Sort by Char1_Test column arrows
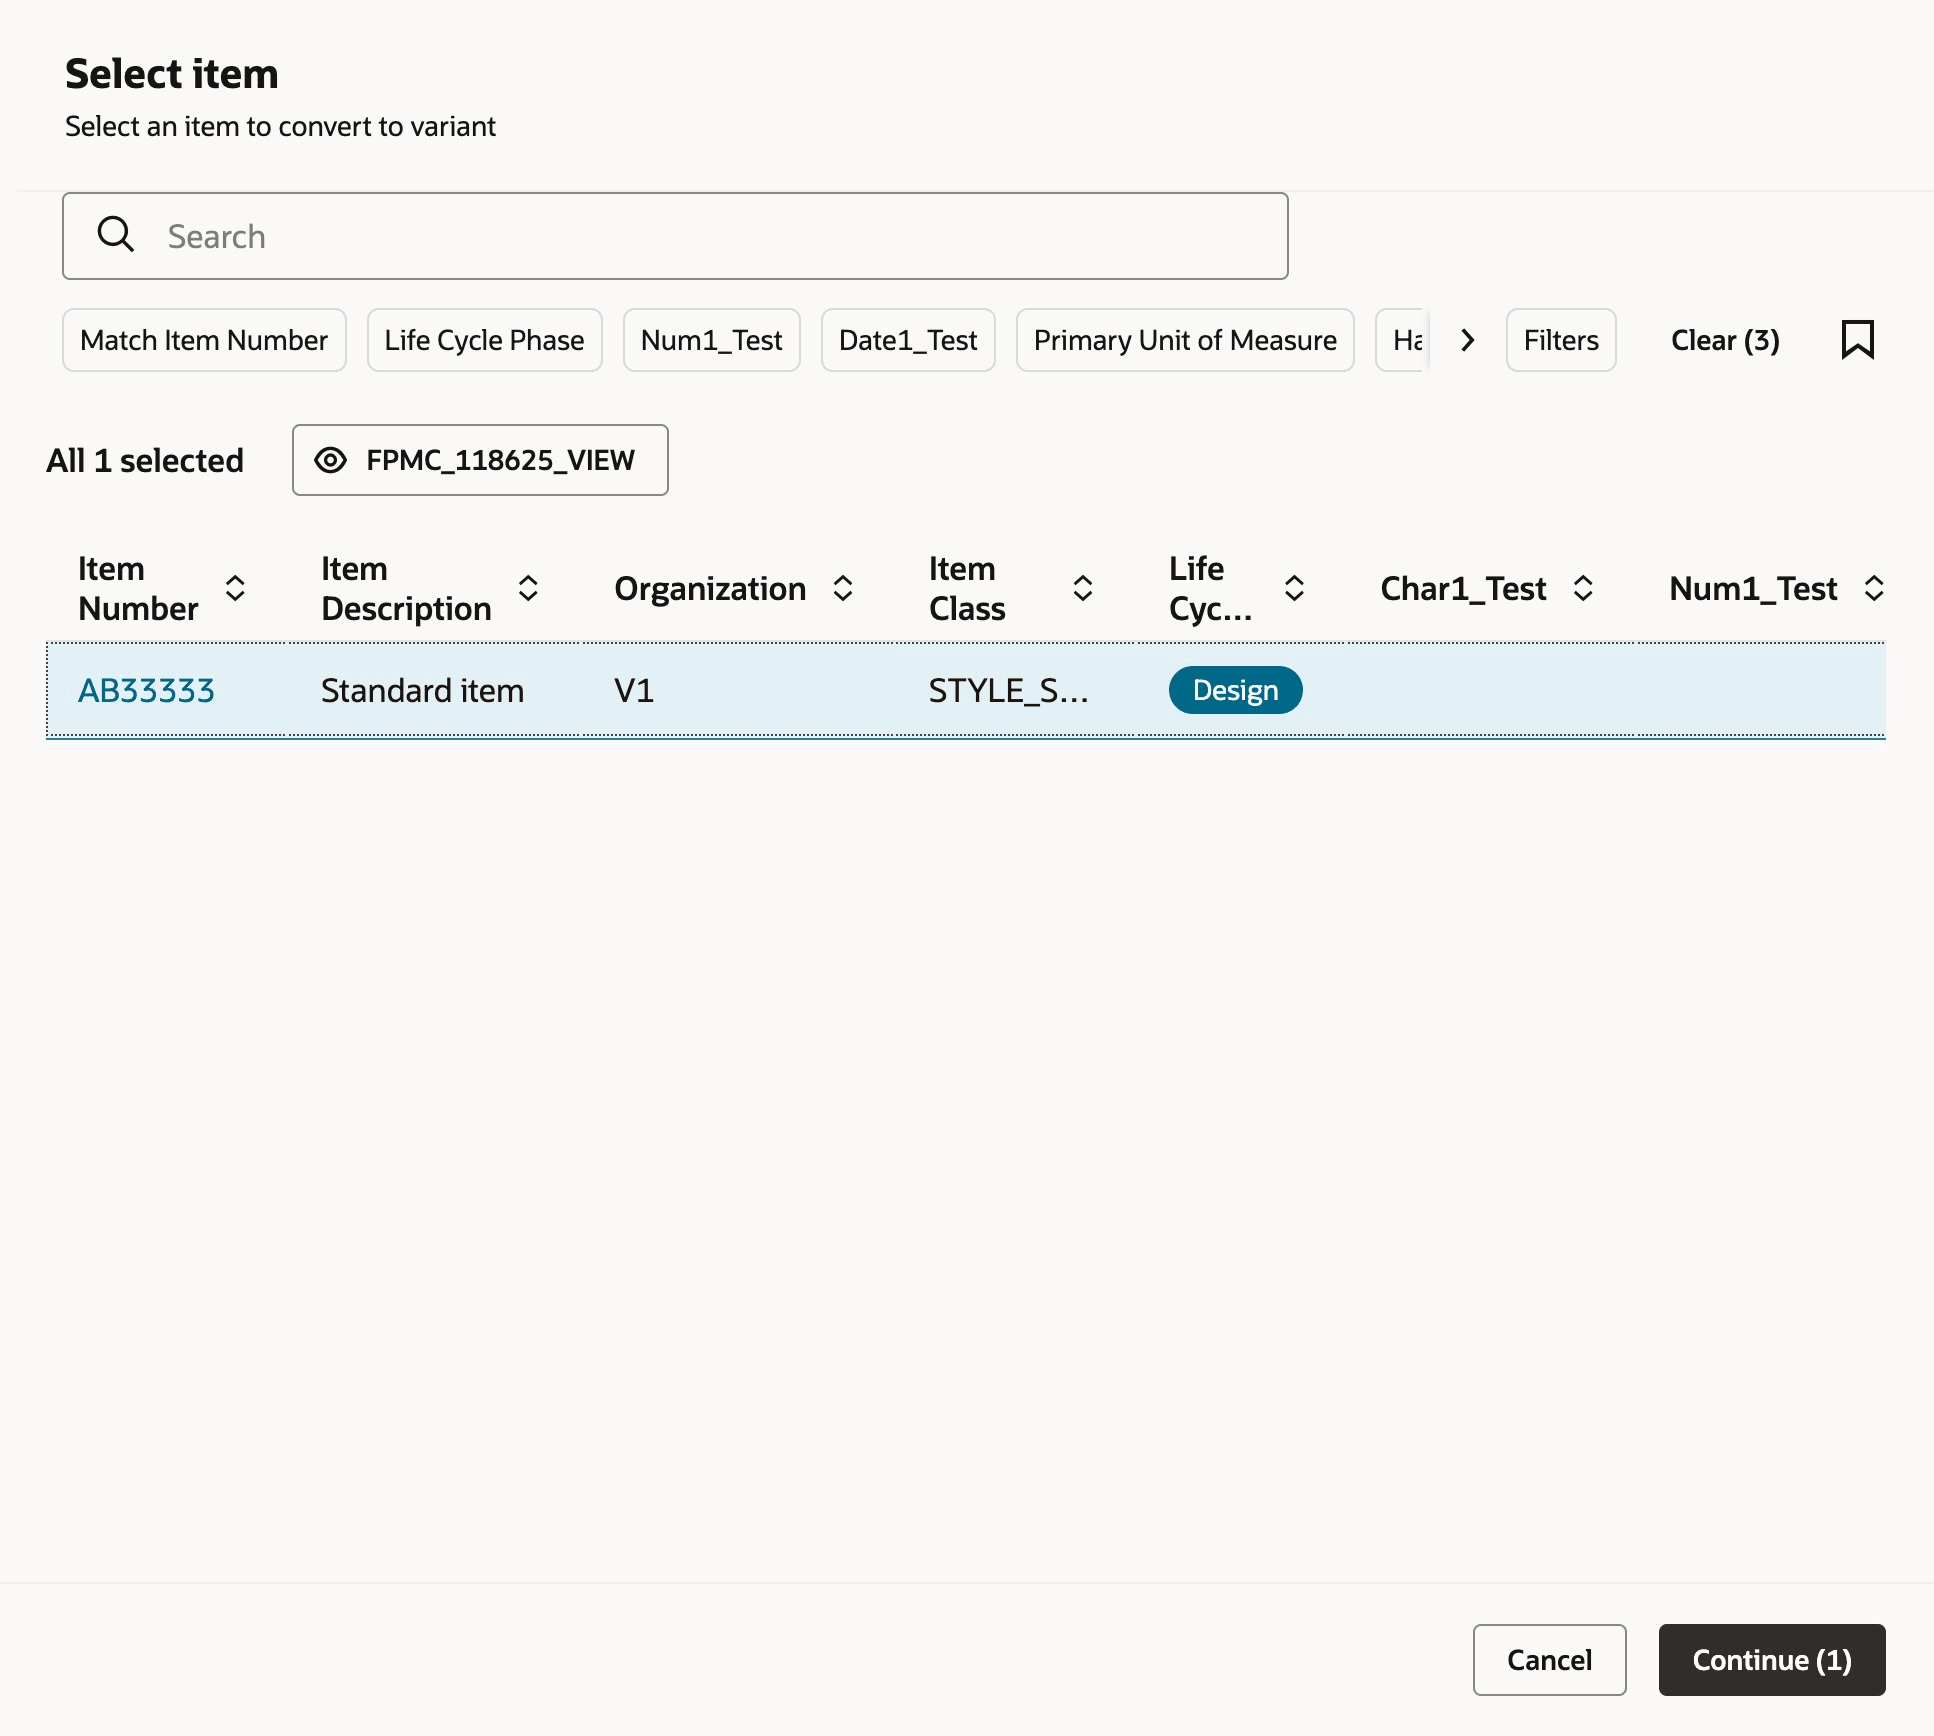Image resolution: width=1934 pixels, height=1736 pixels. tap(1582, 588)
